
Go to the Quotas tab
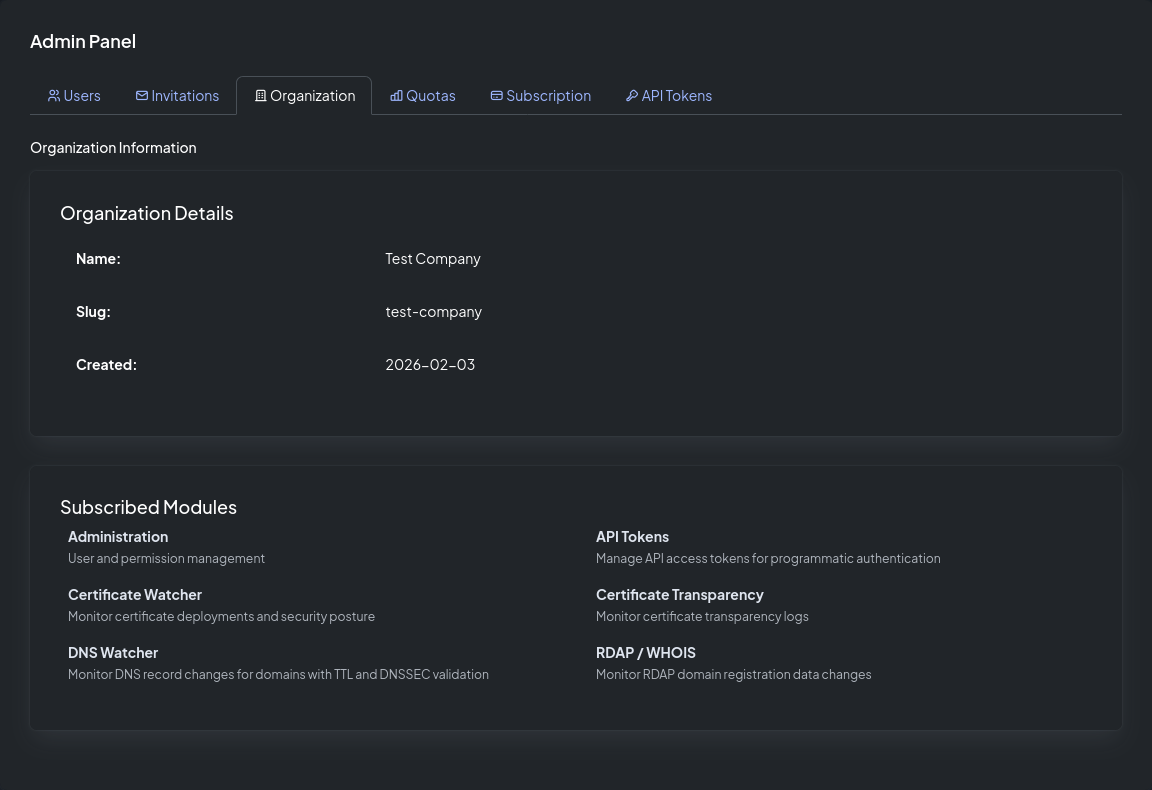pyautogui.click(x=423, y=96)
